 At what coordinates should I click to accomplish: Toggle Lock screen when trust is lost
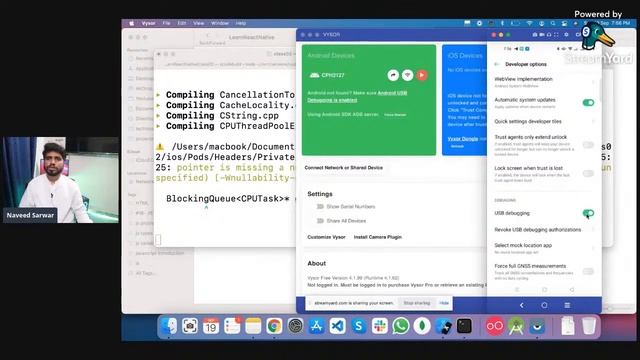coord(588,173)
